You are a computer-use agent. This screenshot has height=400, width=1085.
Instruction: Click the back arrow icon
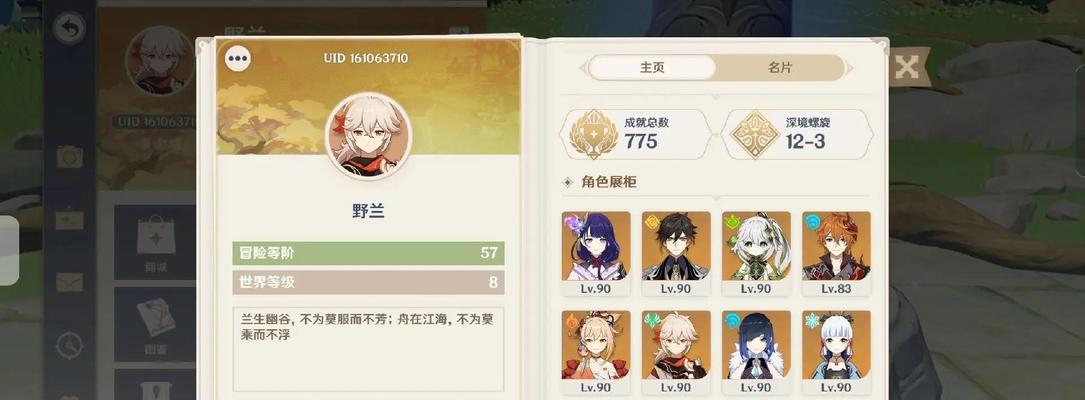(x=70, y=28)
